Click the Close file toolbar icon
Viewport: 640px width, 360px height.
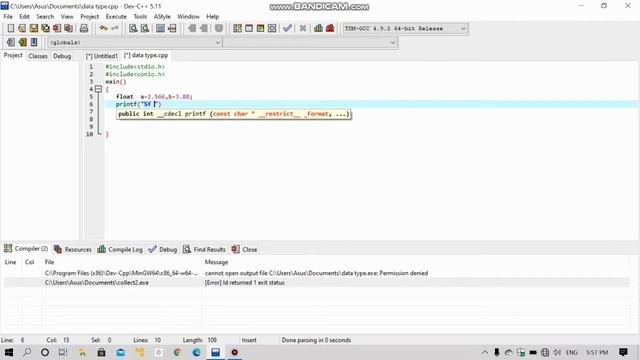tap(57, 28)
